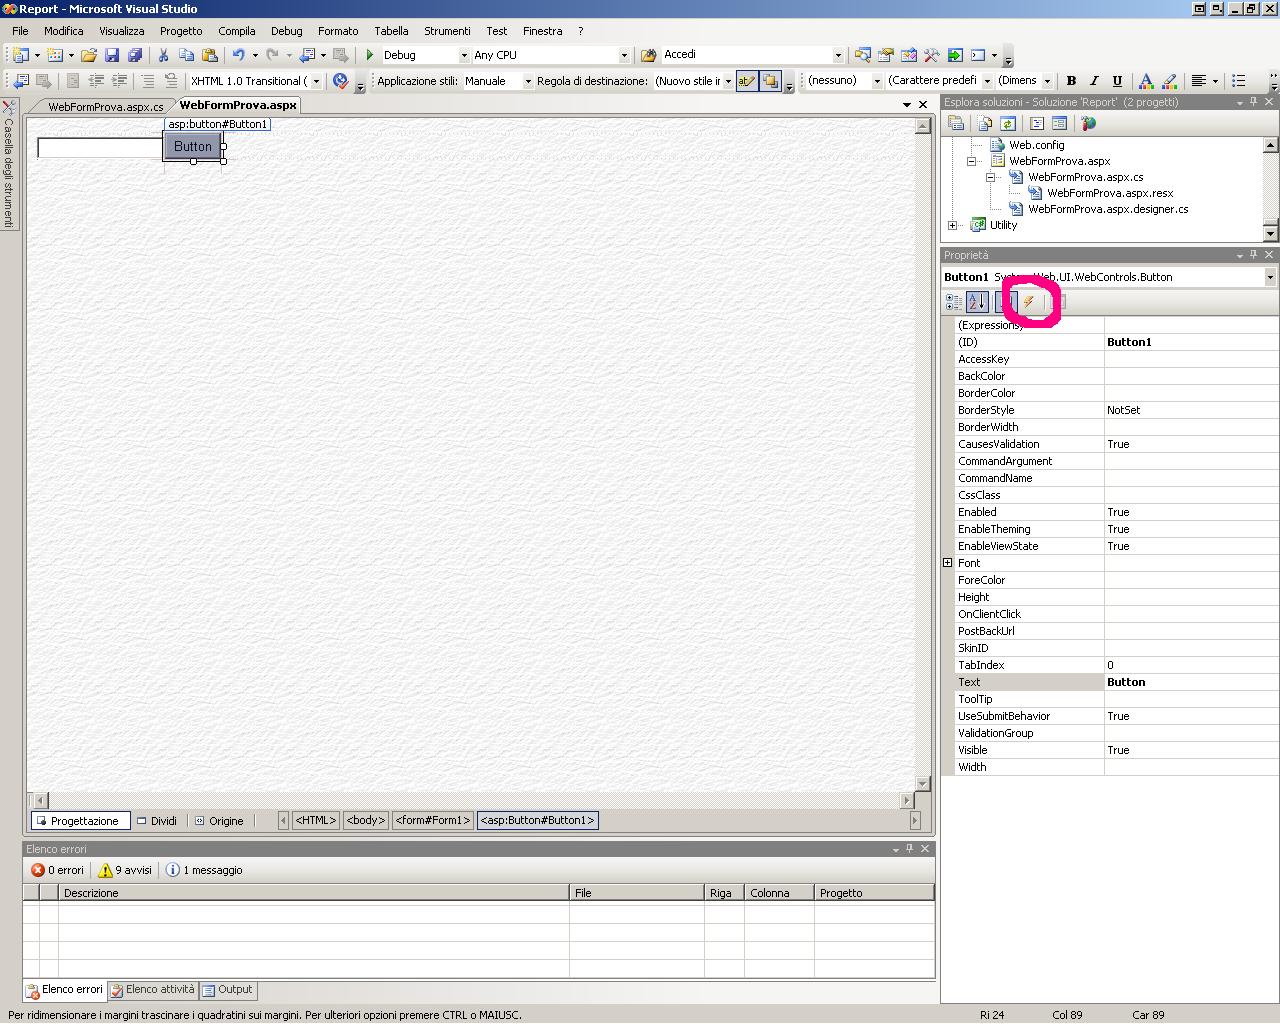Select the Text property value field
This screenshot has width=1280, height=1024.
[1190, 682]
